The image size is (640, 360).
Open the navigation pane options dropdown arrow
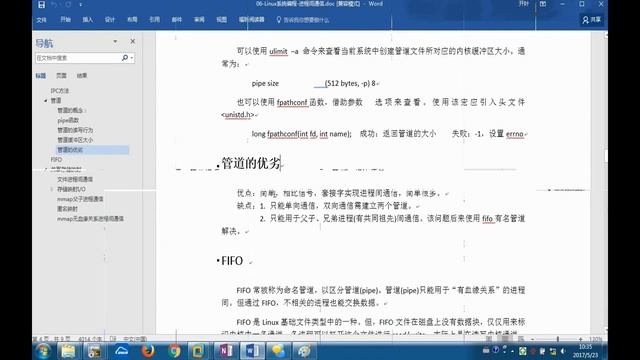(x=115, y=41)
